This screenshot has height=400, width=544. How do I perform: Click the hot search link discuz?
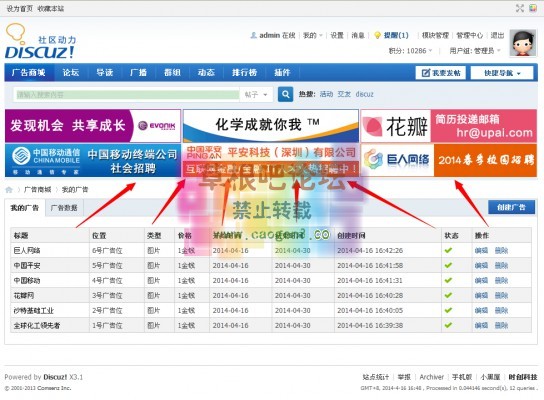[365, 94]
